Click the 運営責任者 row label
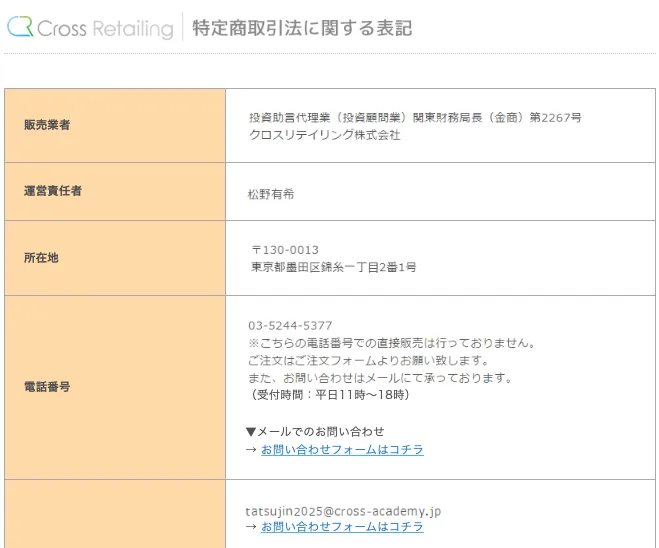 (x=53, y=191)
